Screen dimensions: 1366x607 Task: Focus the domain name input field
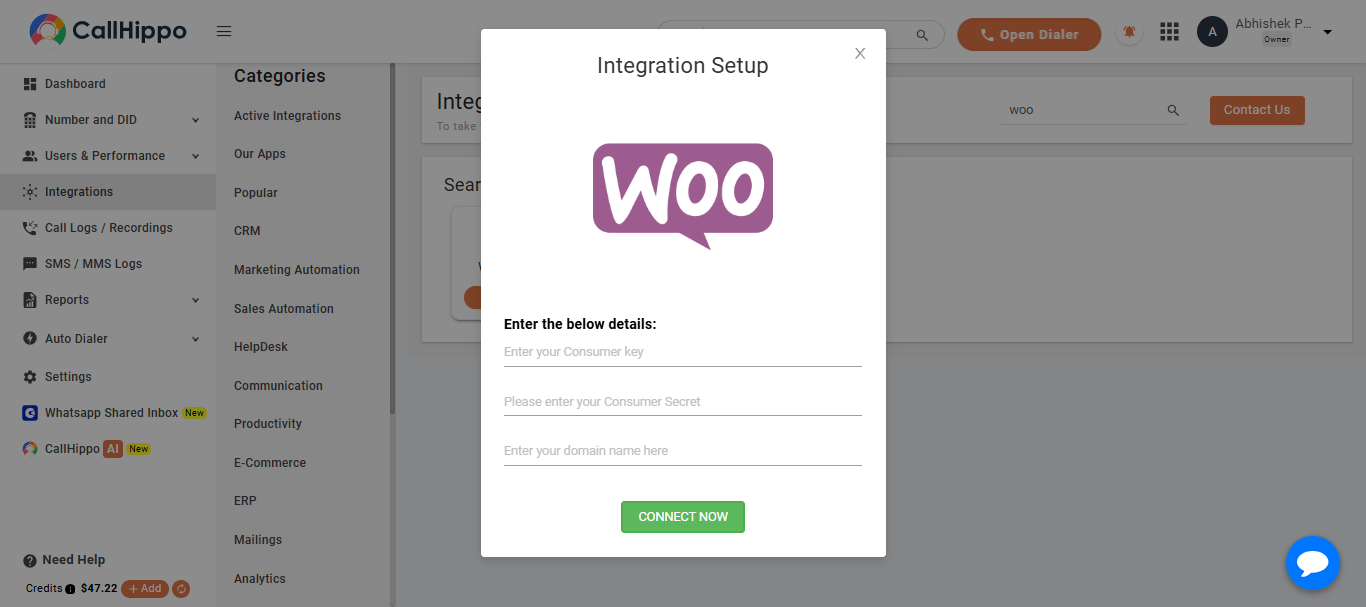[683, 451]
